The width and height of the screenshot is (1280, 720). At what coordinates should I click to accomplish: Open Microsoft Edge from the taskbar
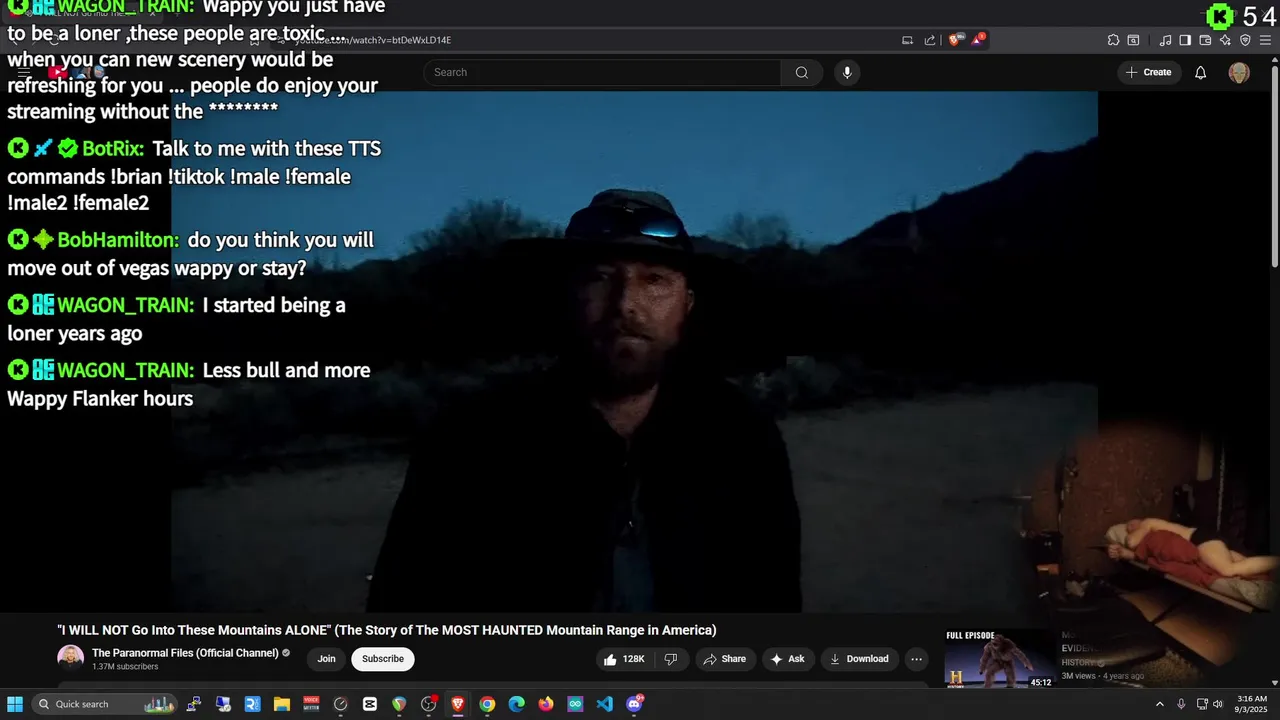pyautogui.click(x=516, y=704)
